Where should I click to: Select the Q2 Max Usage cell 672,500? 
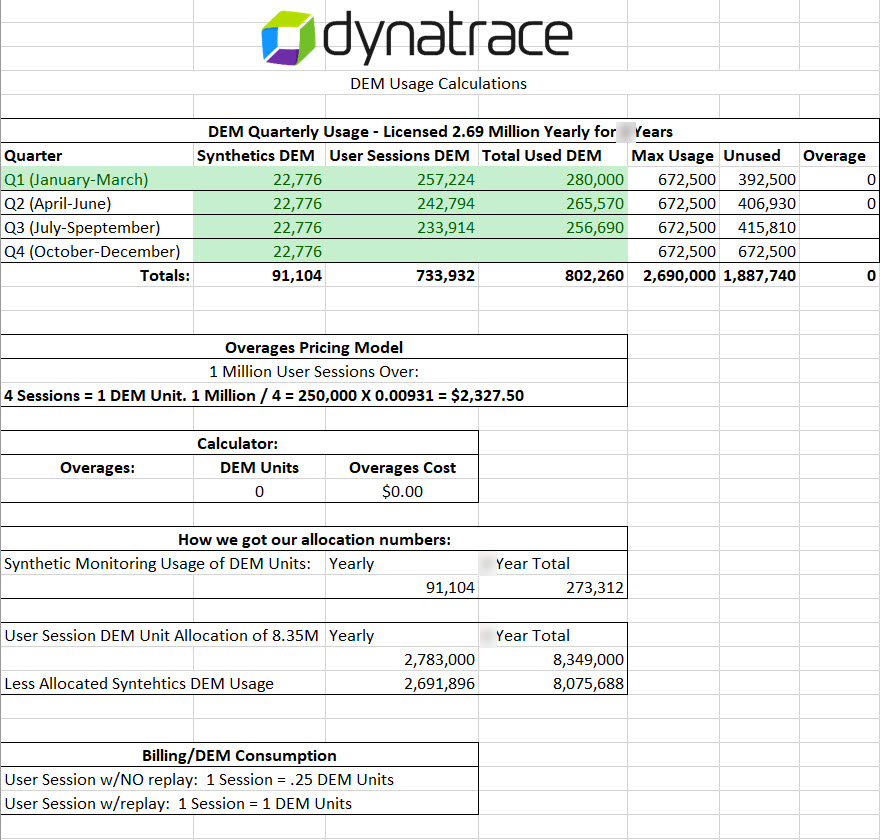tap(687, 204)
